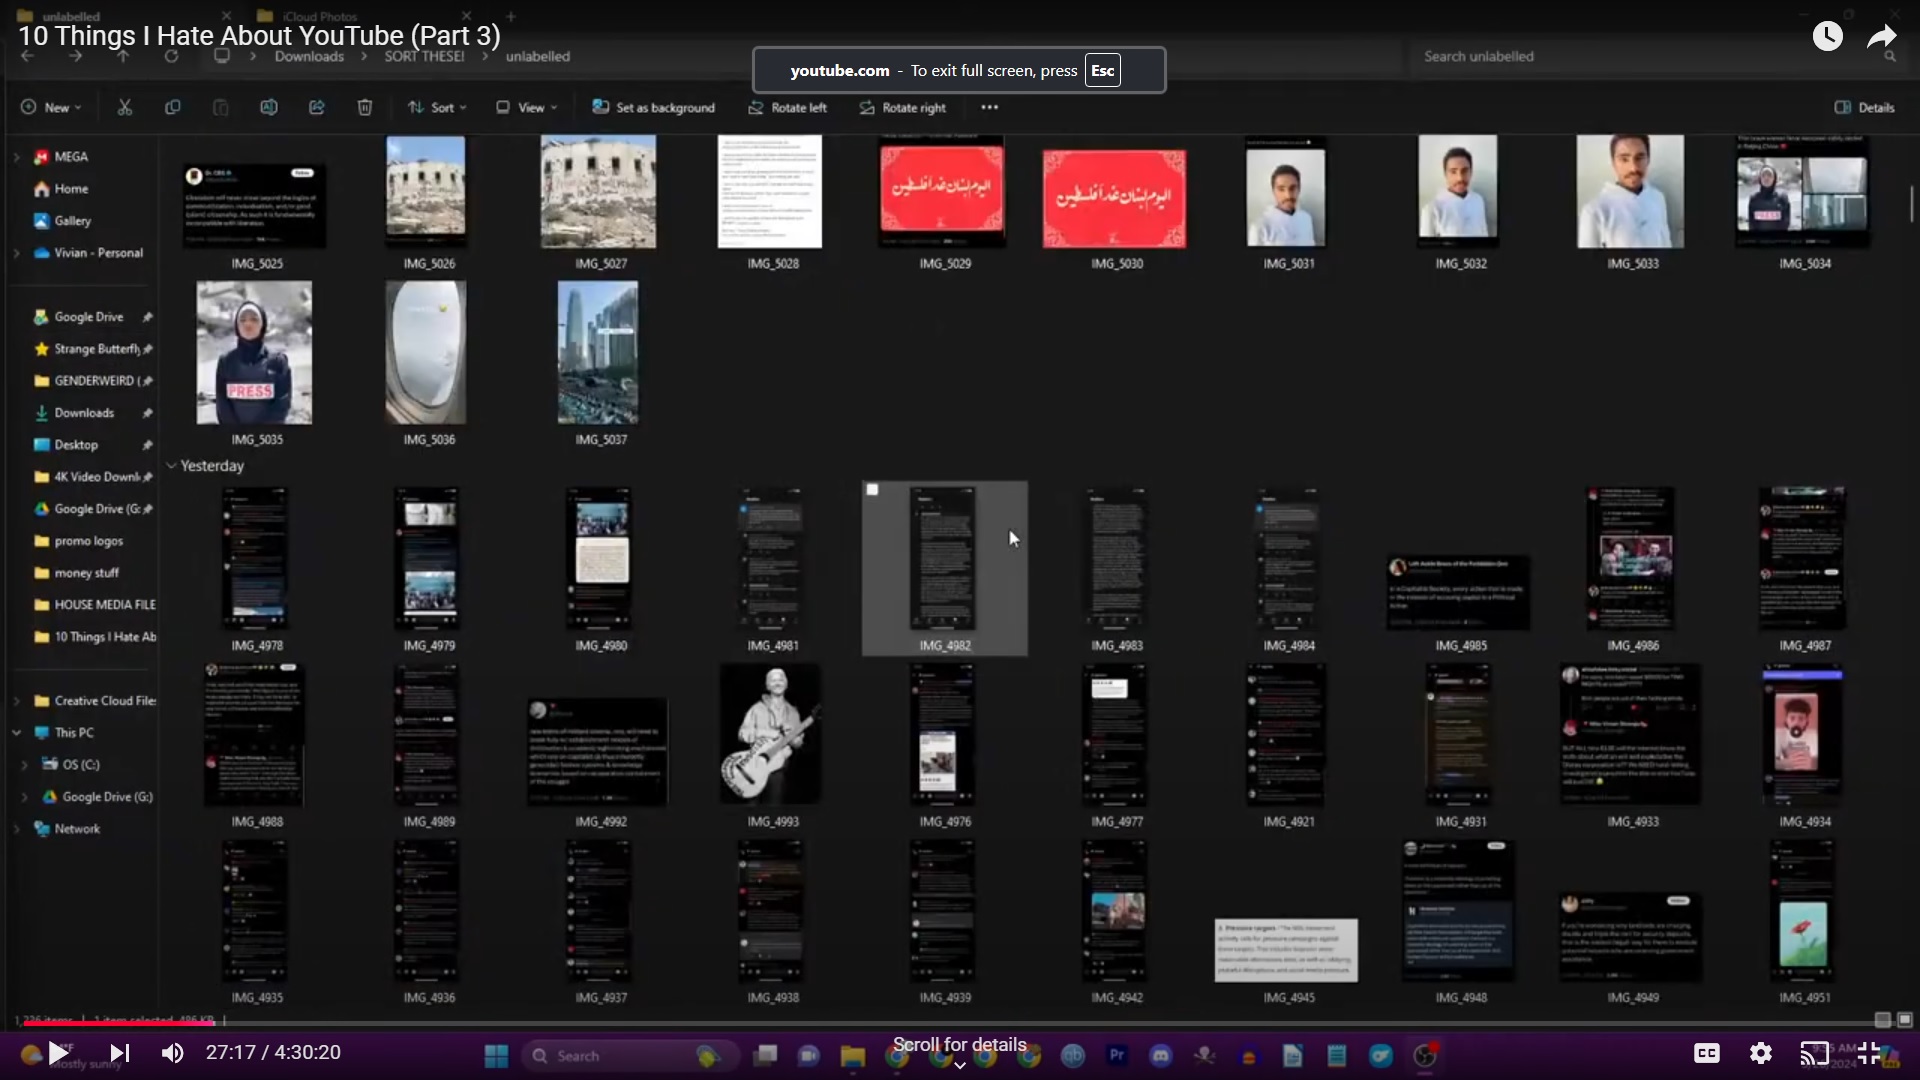Click the Cut scissors icon
This screenshot has height=1080, width=1920.
coord(125,107)
